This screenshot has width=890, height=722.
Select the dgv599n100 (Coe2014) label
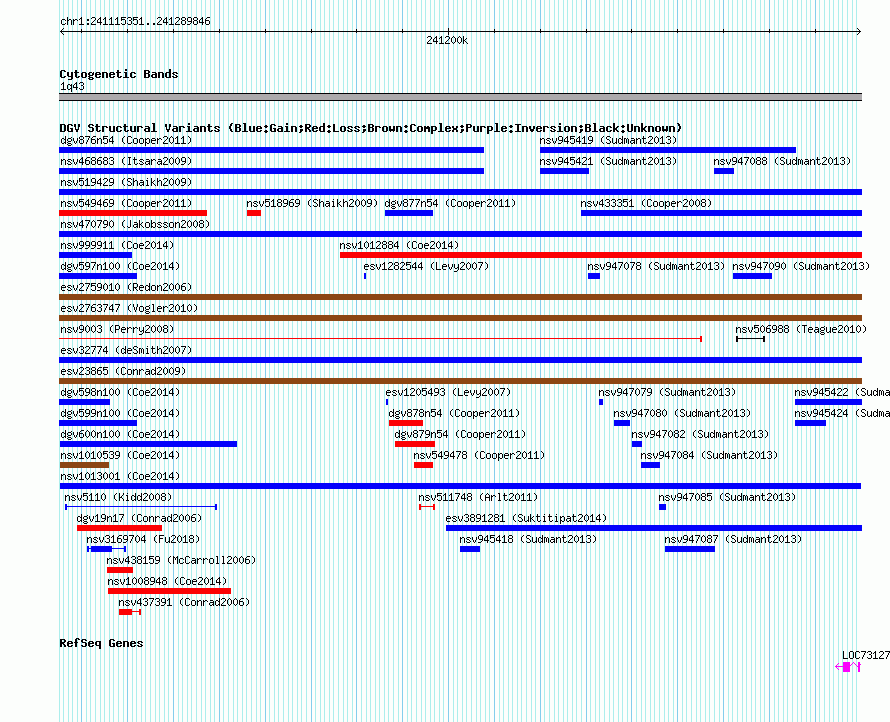pyautogui.click(x=120, y=413)
